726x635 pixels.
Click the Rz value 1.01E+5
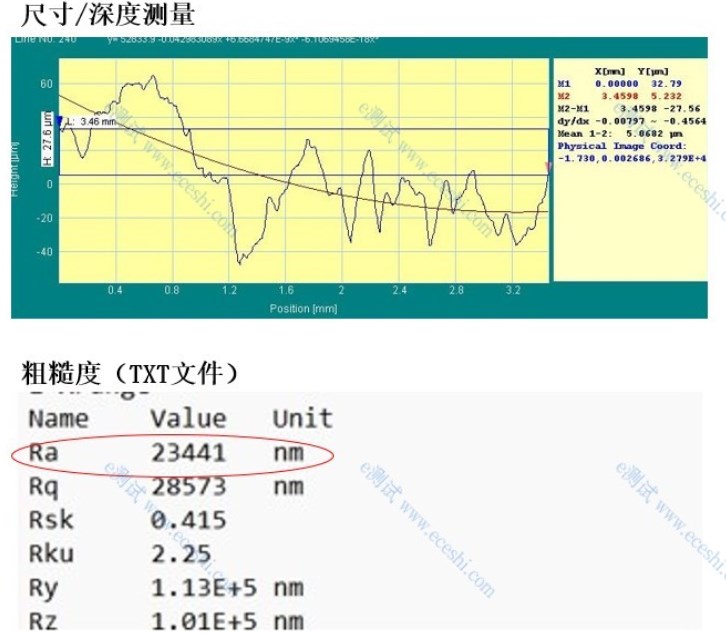click(204, 621)
